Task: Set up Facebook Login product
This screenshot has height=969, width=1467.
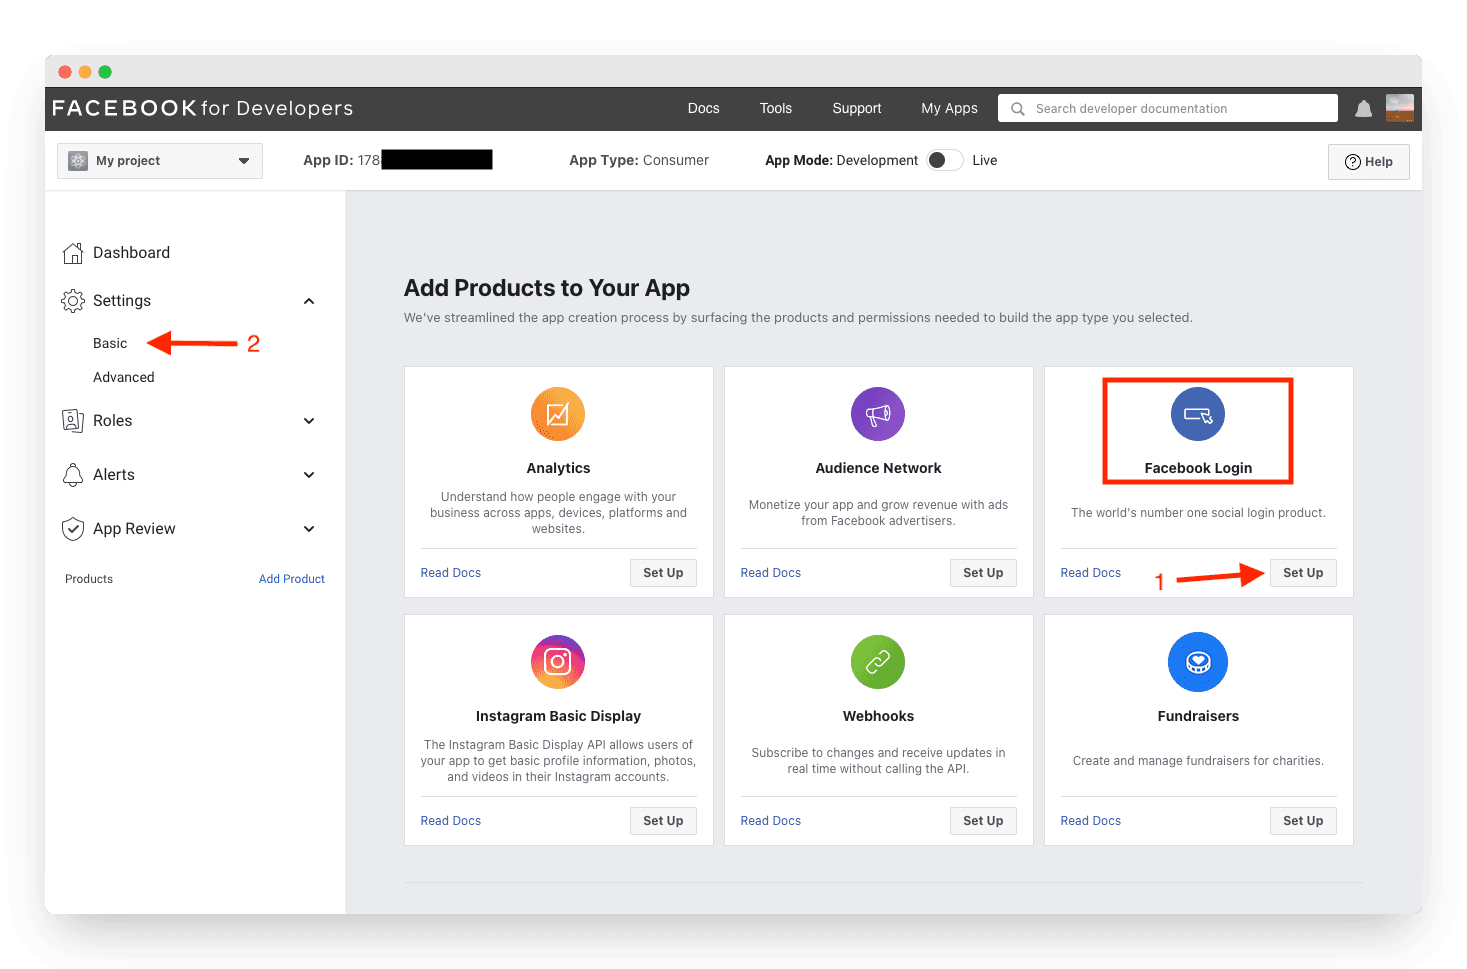Action: [x=1303, y=573]
